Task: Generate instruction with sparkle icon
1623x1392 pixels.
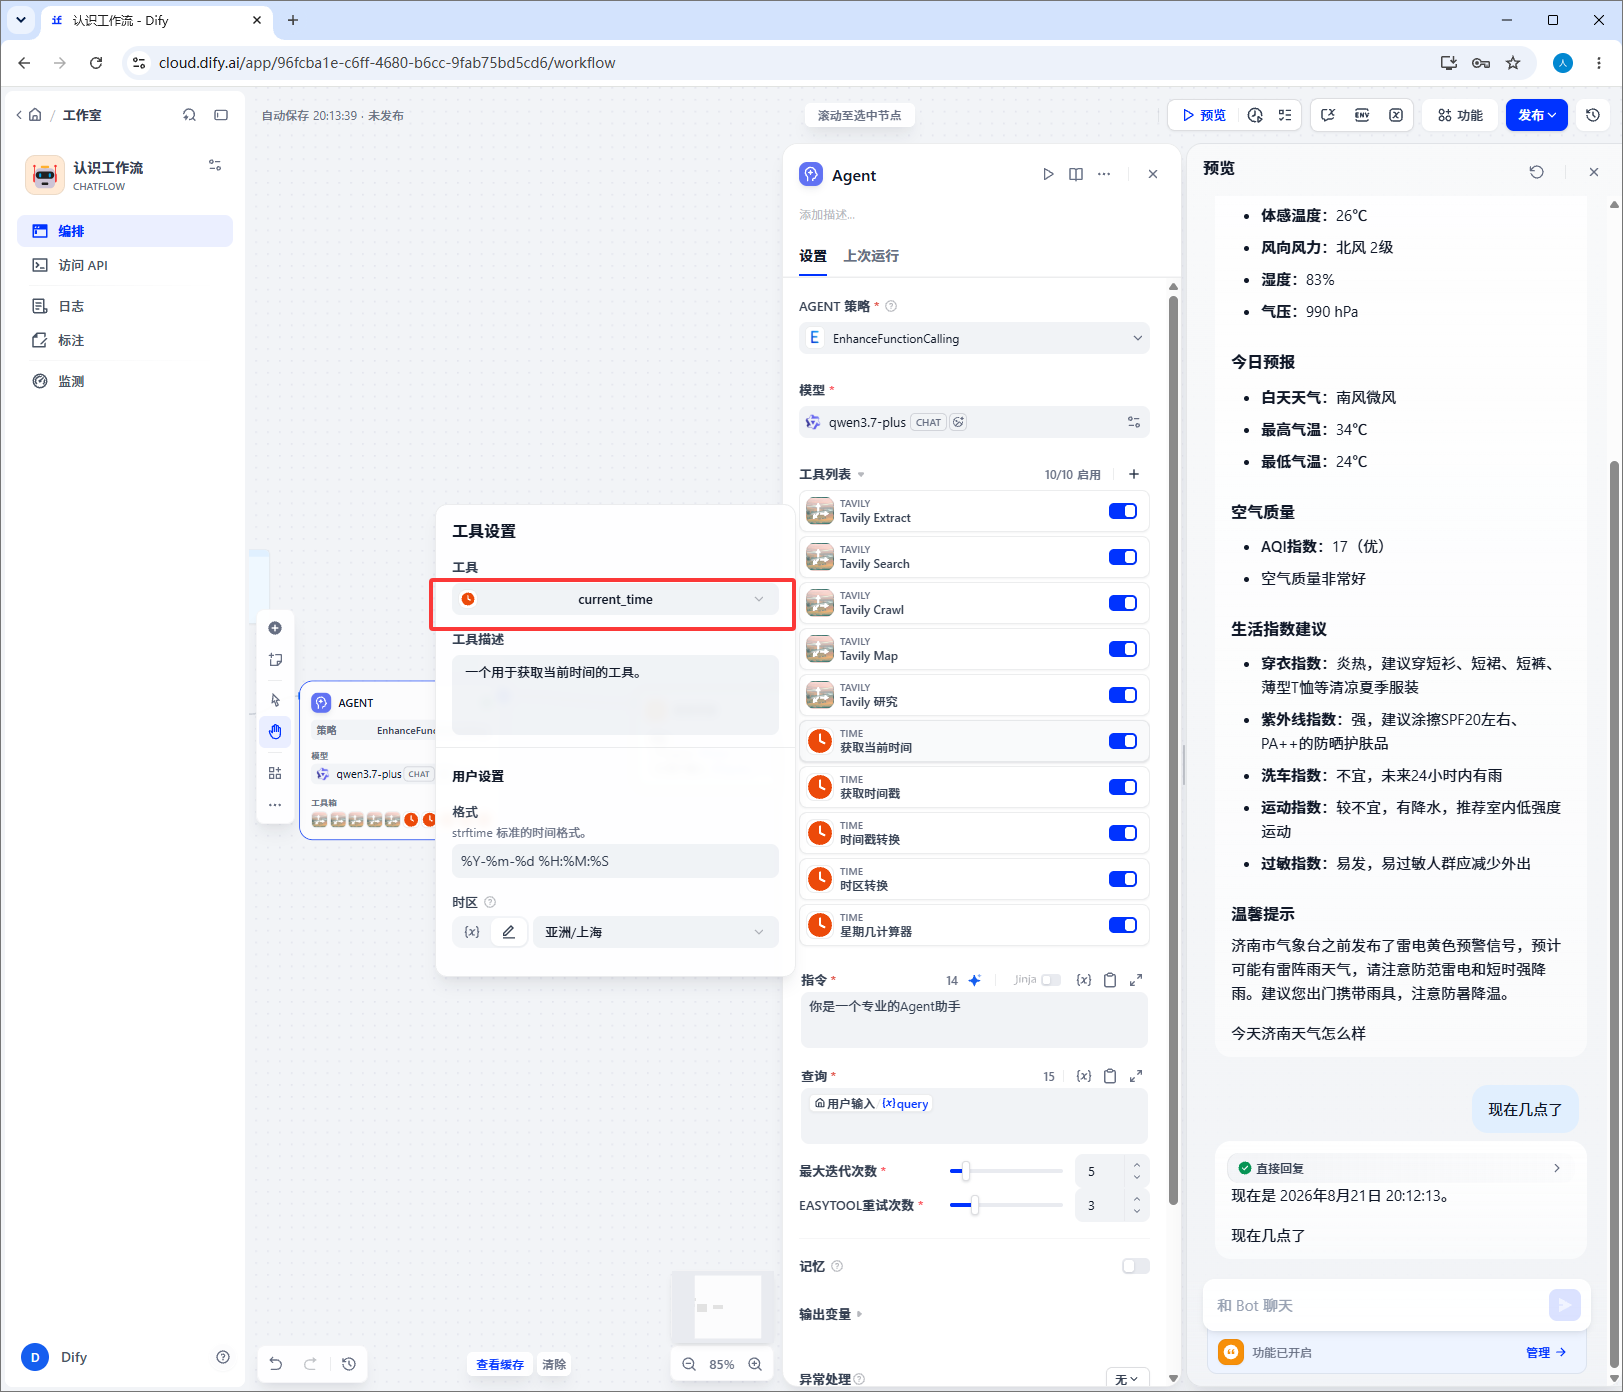Action: pyautogui.click(x=975, y=980)
